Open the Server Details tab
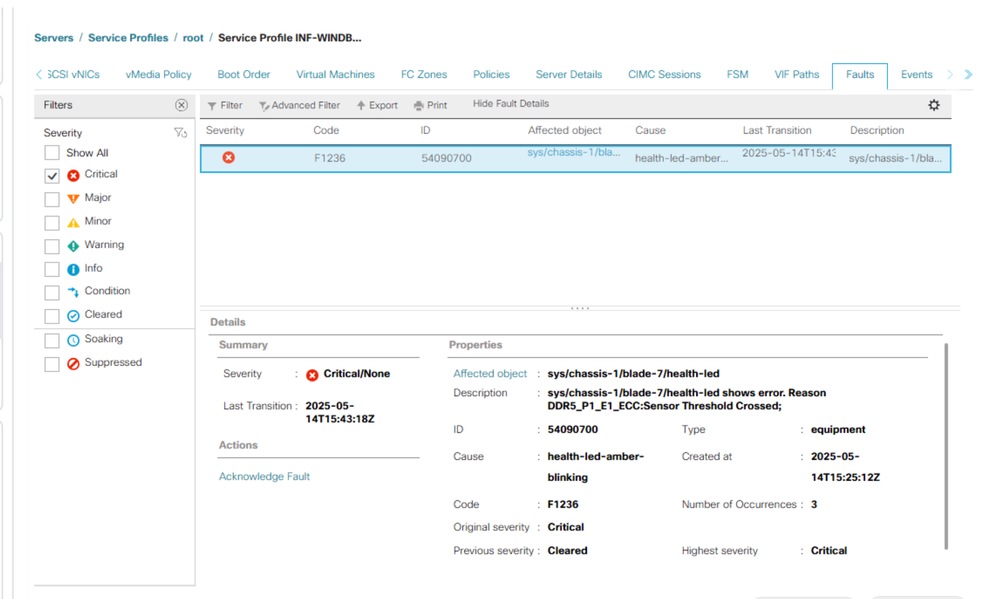The image size is (999, 599). (568, 75)
